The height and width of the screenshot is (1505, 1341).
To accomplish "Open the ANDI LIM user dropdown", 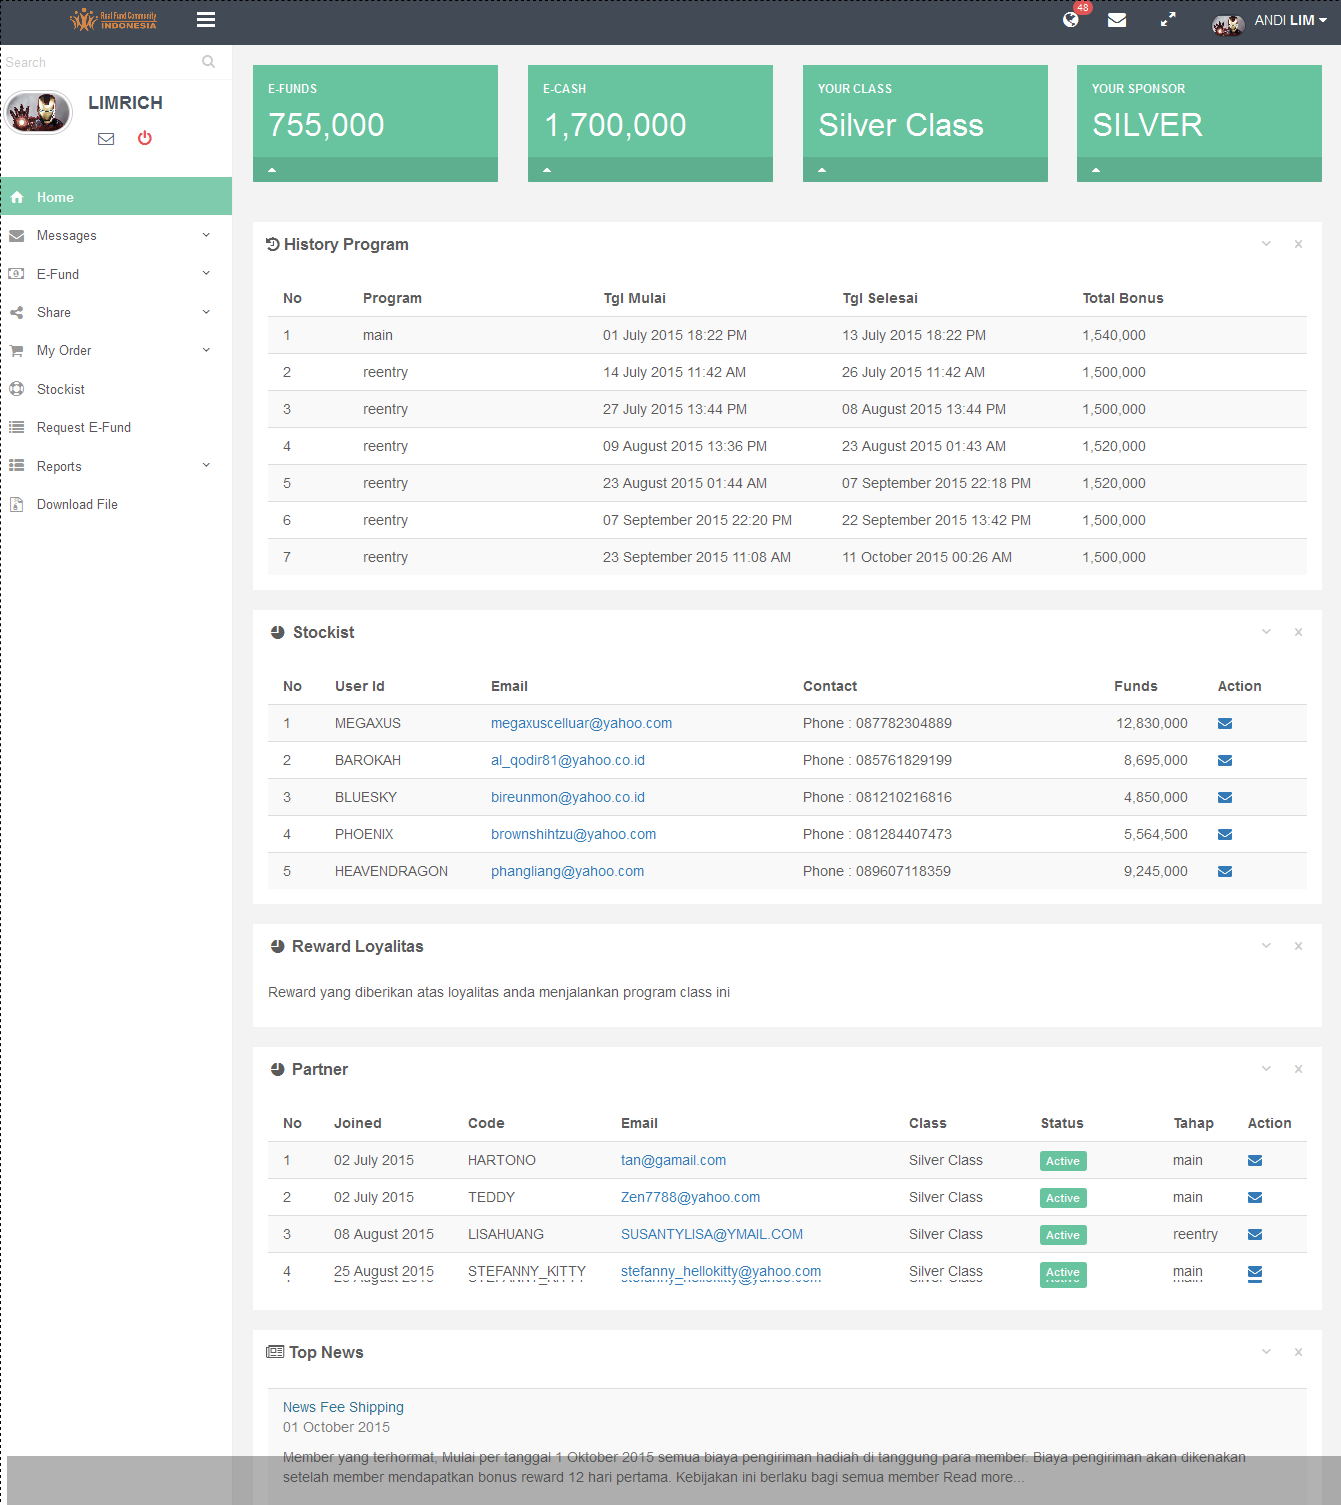I will tap(1289, 20).
